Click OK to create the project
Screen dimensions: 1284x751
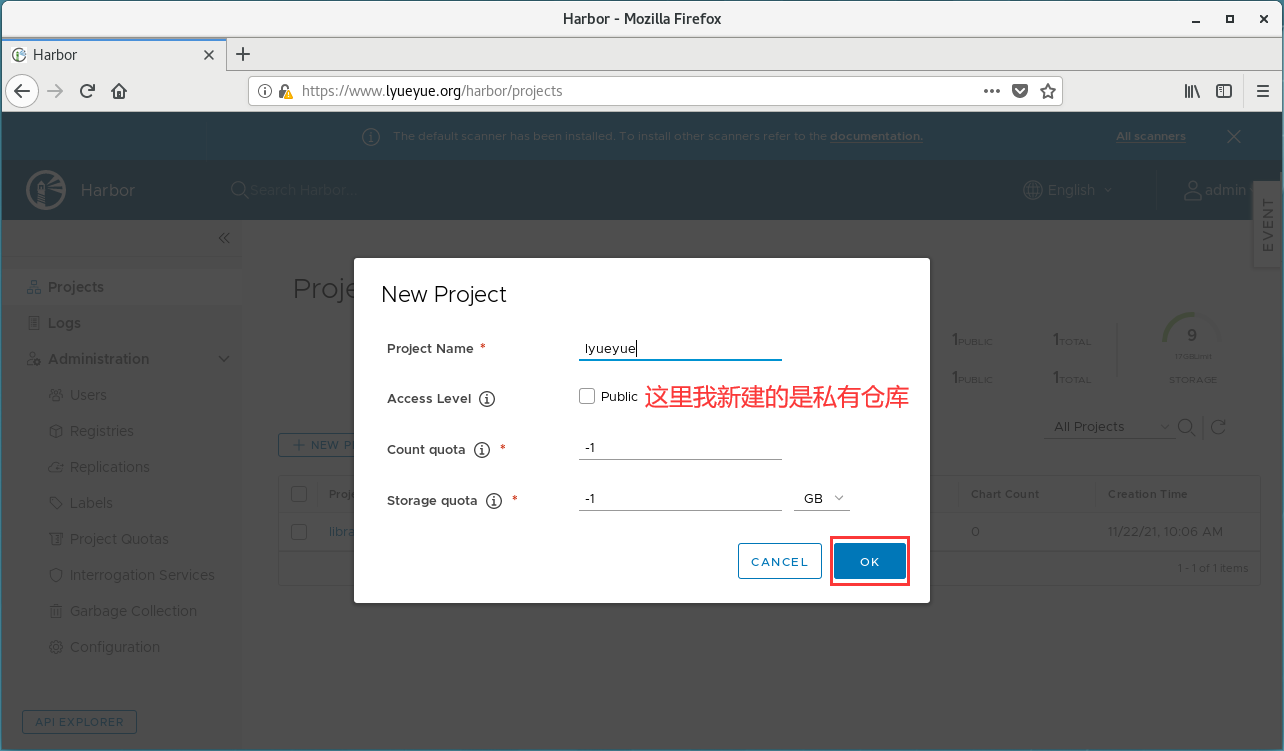870,562
